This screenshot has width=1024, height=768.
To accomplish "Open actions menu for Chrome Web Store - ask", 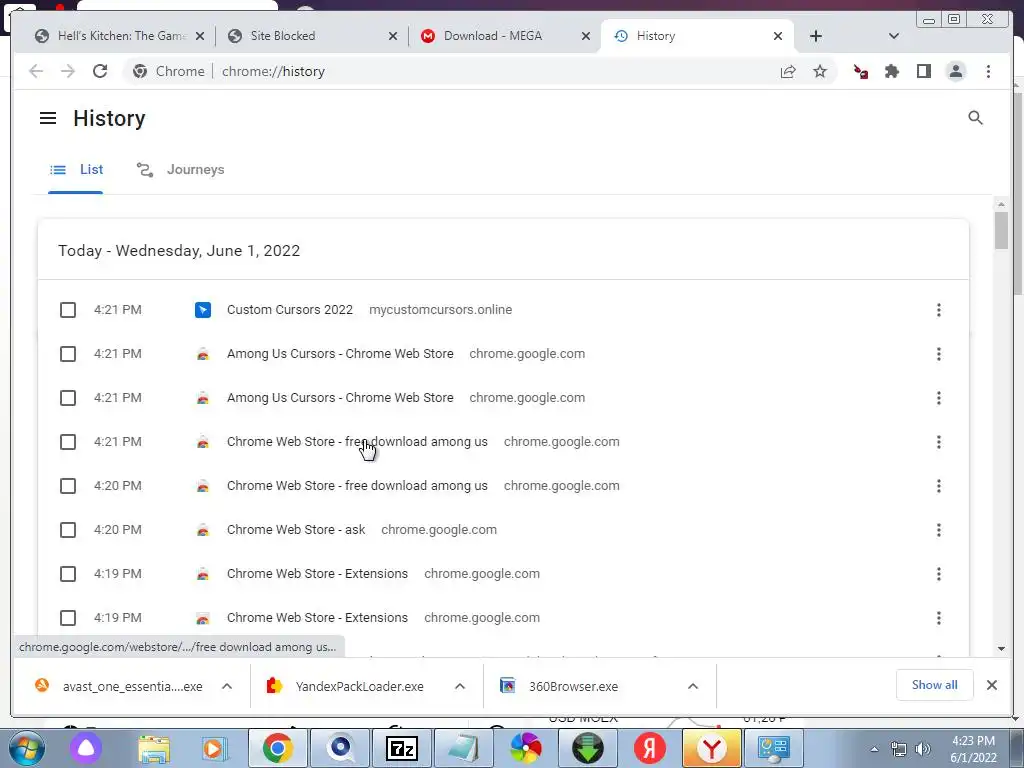I will (938, 530).
